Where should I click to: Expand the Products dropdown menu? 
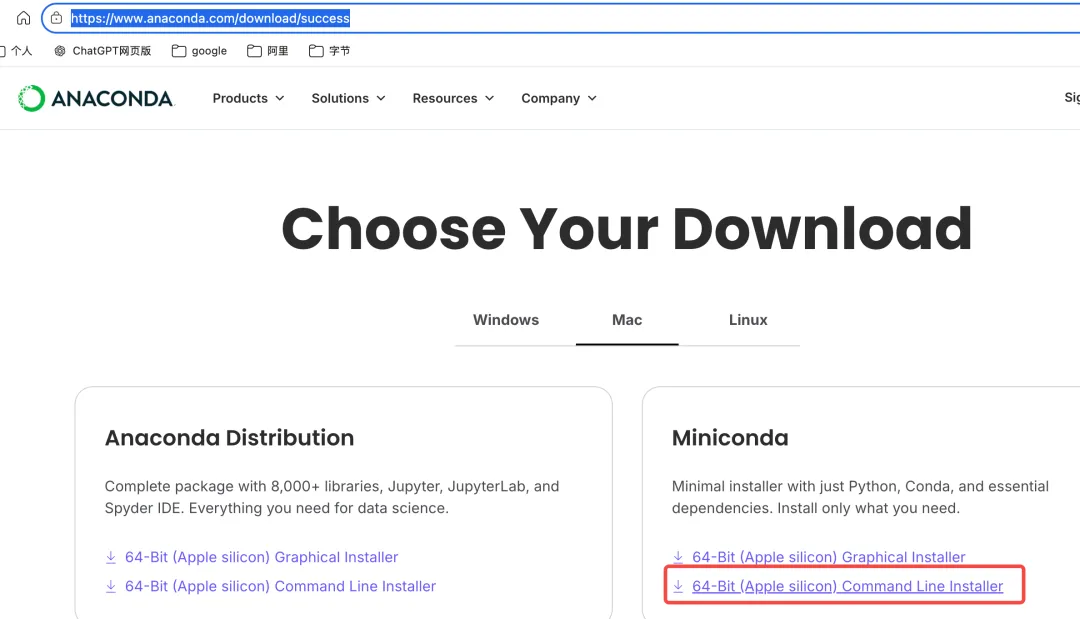pos(249,98)
